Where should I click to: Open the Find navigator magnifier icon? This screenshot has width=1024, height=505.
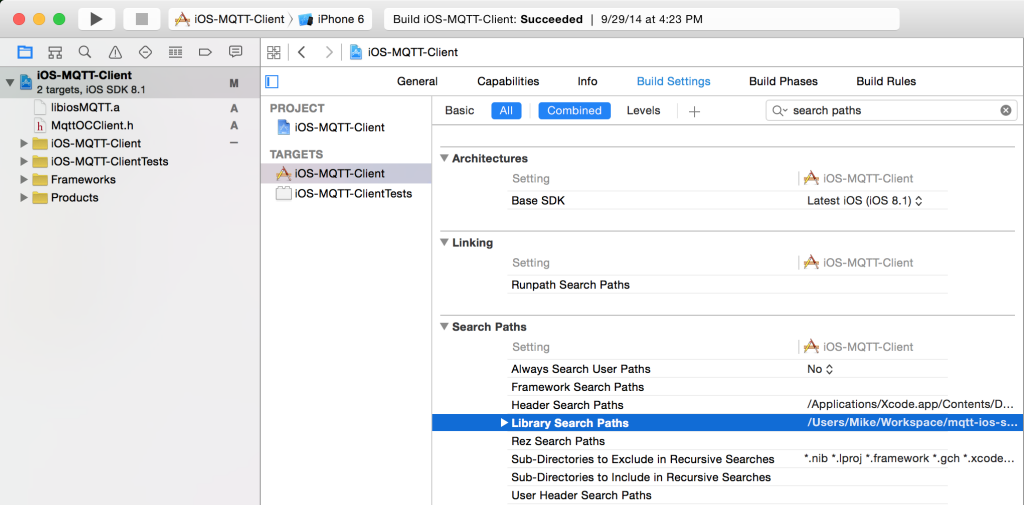[x=85, y=52]
